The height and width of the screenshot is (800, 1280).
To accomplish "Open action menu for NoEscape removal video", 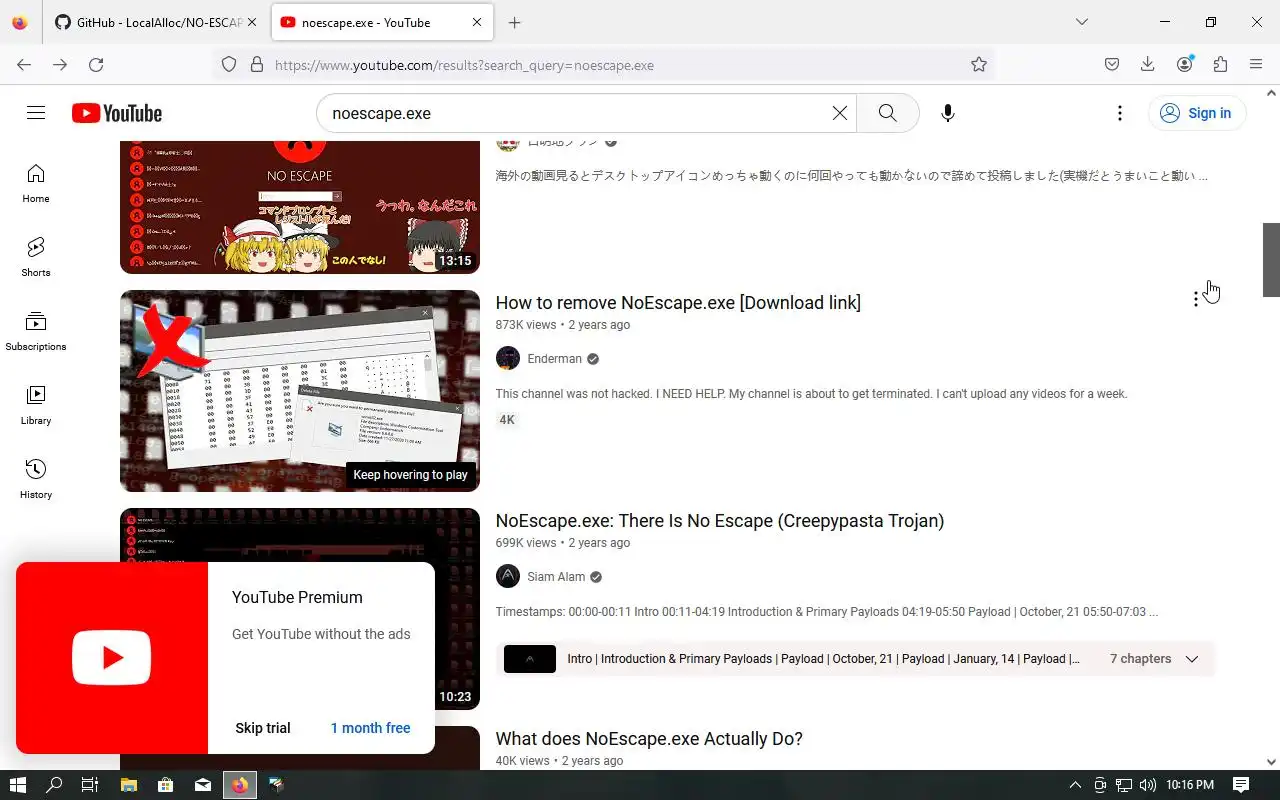I will coord(1196,299).
